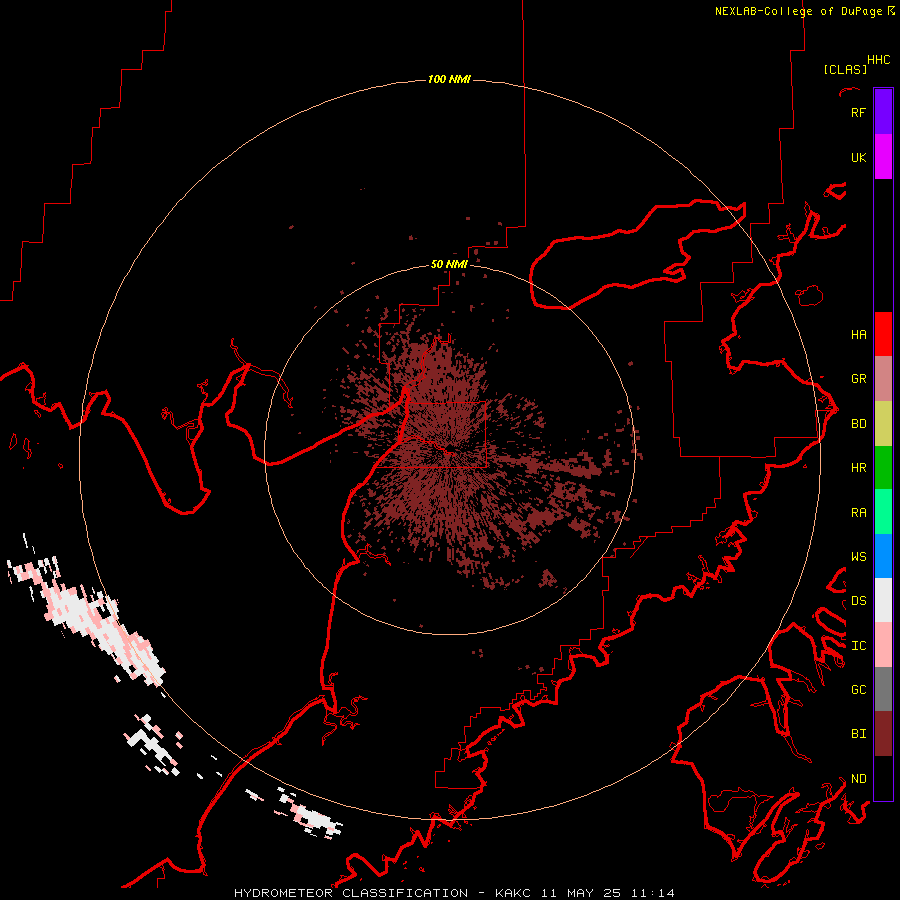
Task: Click the BD legend label
Action: coord(858,424)
